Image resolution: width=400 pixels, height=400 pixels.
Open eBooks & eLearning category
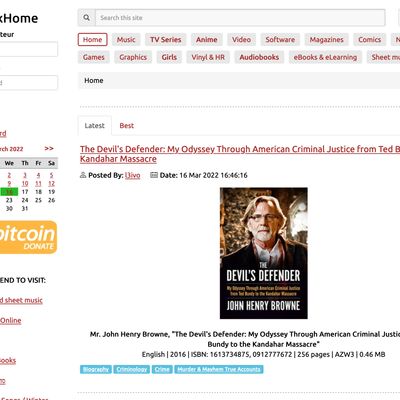tap(325, 57)
